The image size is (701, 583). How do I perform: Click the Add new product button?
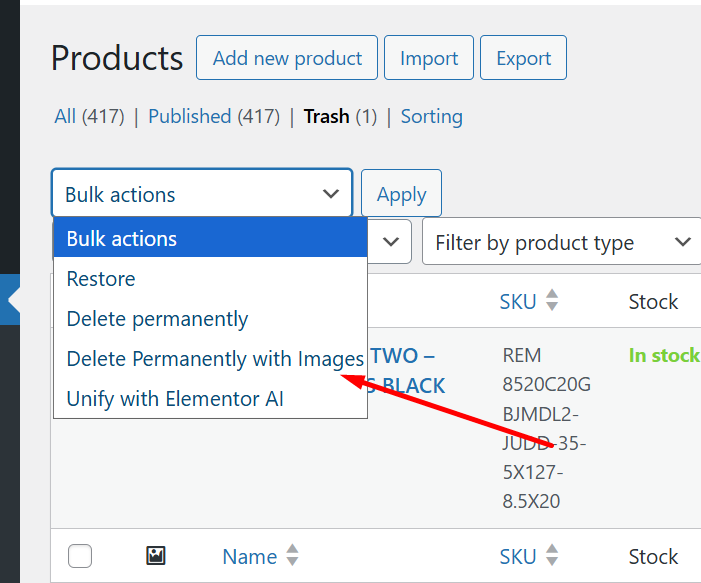pyautogui.click(x=287, y=58)
